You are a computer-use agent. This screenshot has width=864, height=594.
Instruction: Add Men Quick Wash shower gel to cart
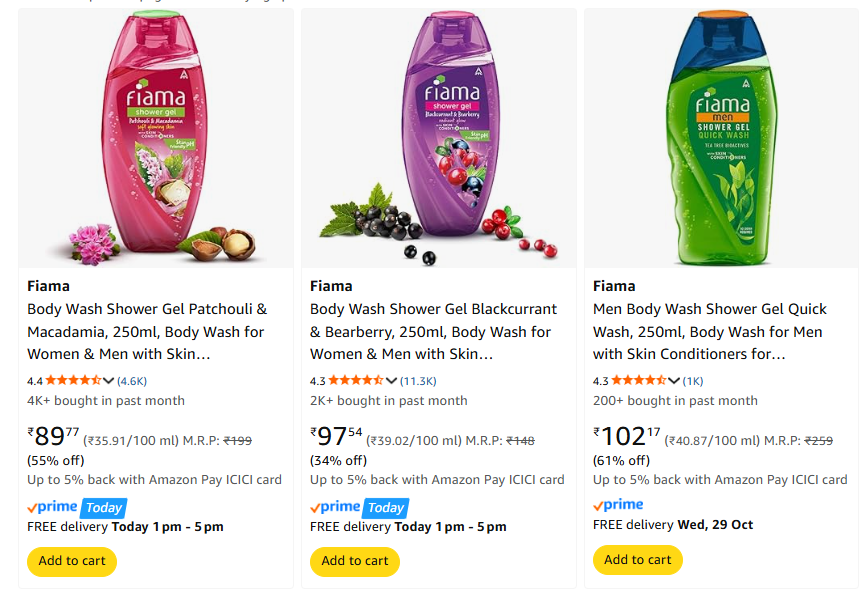pyautogui.click(x=638, y=560)
